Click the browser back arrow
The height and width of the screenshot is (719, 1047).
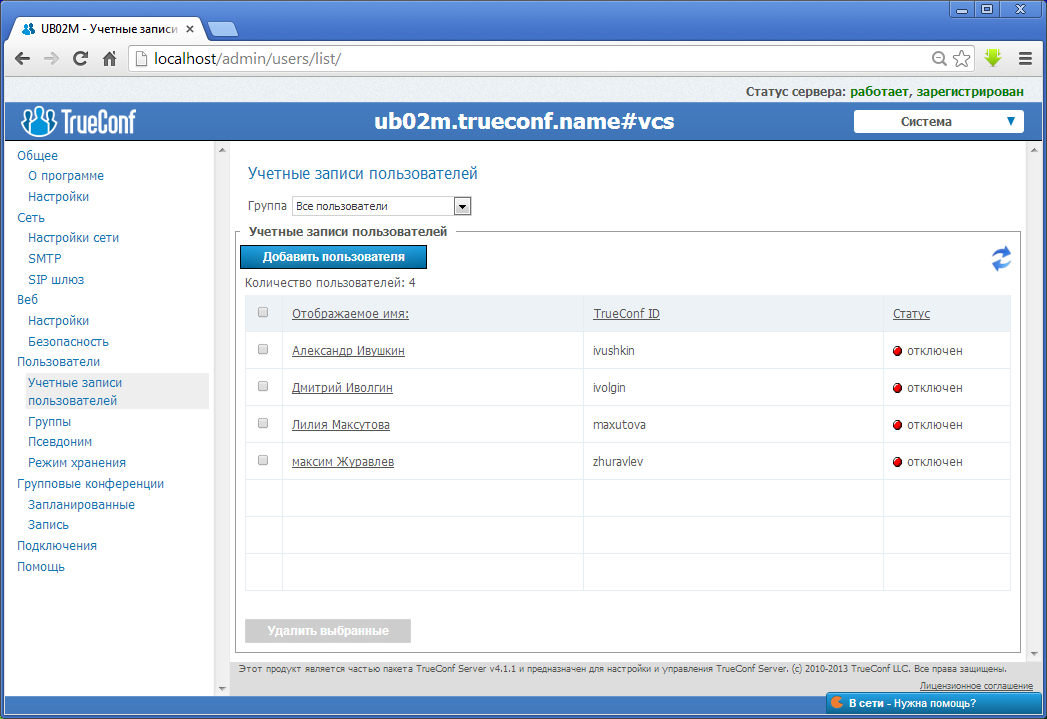[x=22, y=59]
